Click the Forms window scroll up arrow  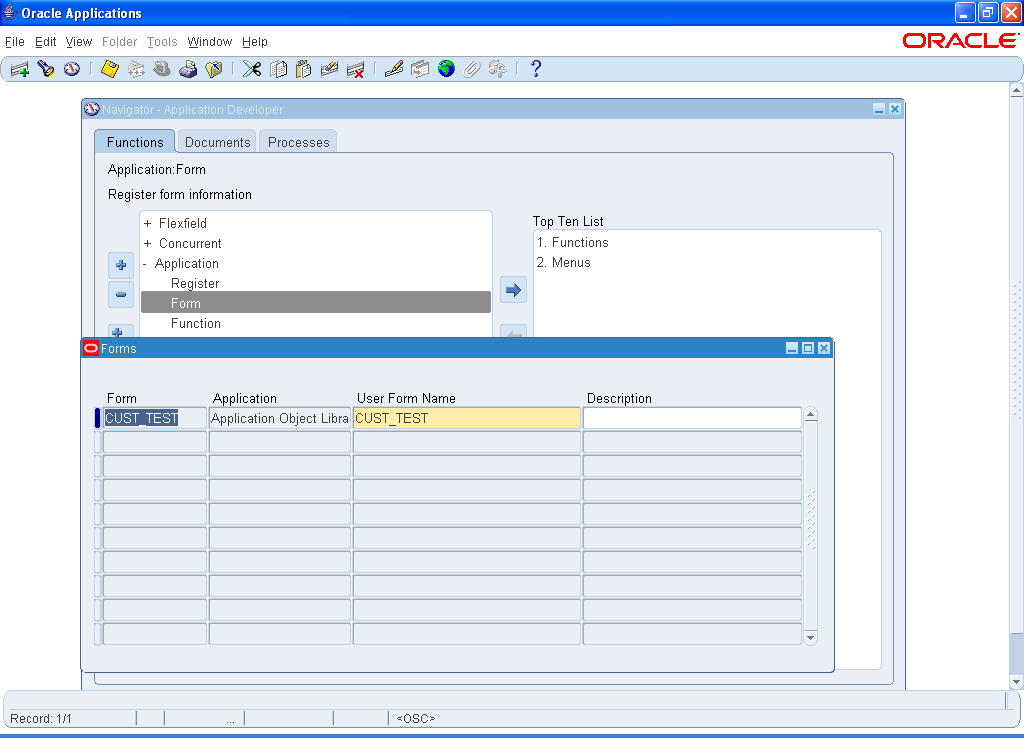tap(810, 415)
